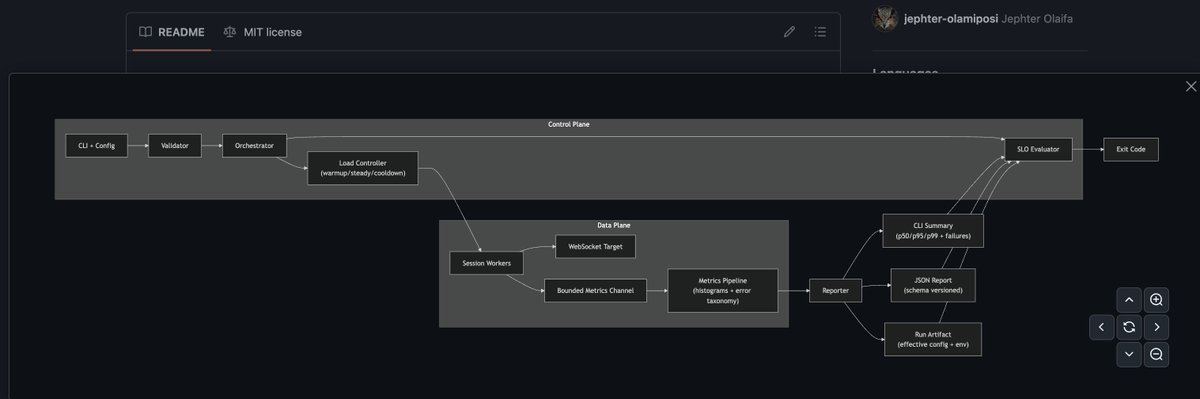
Task: Switch to the MIT license tab
Action: (x=262, y=32)
